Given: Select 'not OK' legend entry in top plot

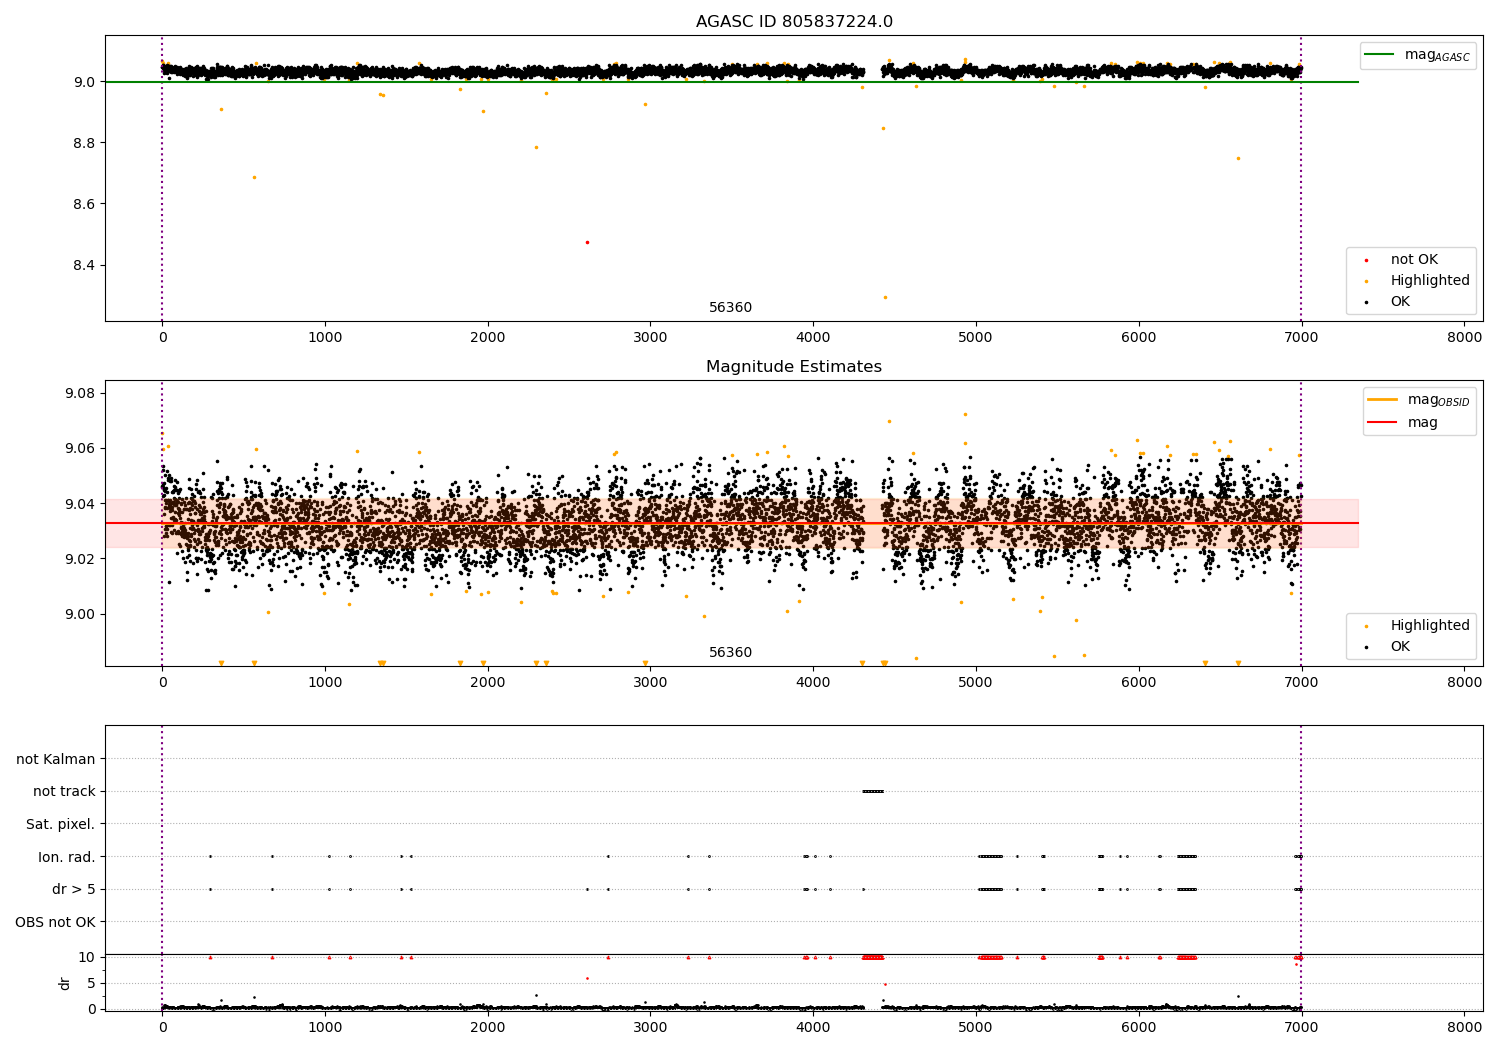Looking at the screenshot, I should [1414, 260].
